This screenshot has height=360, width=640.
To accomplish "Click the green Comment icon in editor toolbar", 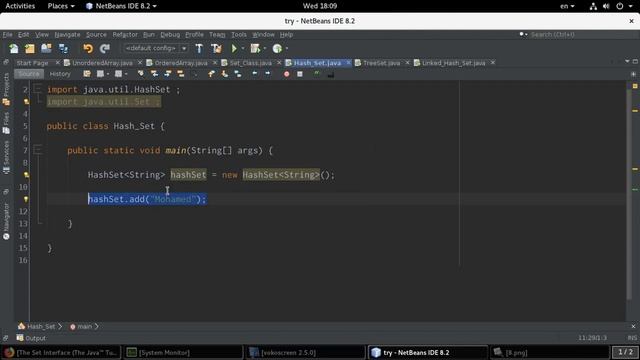I will pyautogui.click(x=317, y=74).
